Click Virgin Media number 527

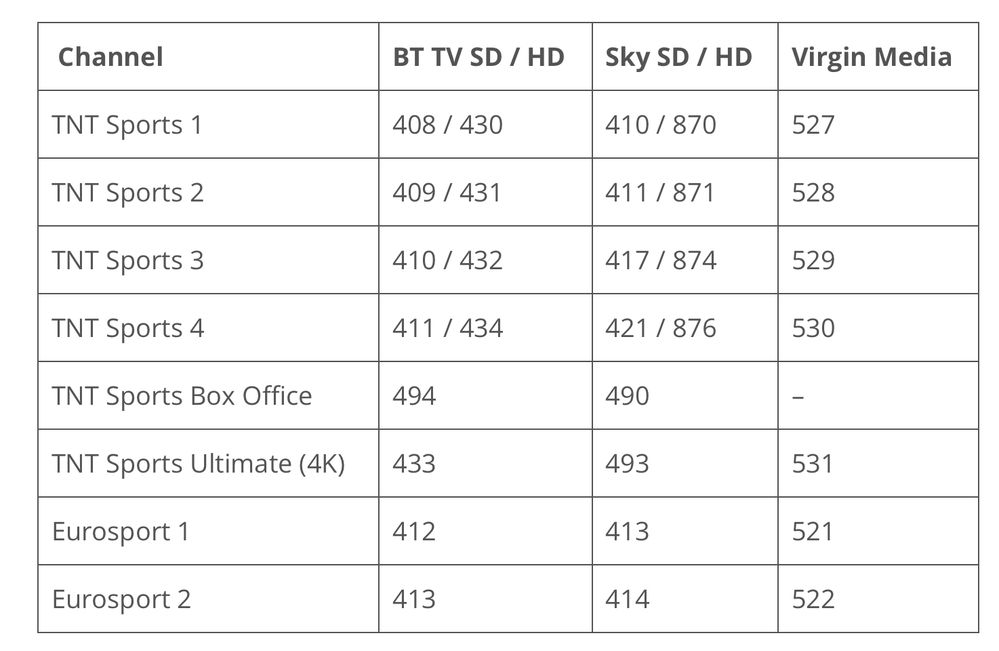pyautogui.click(x=812, y=125)
